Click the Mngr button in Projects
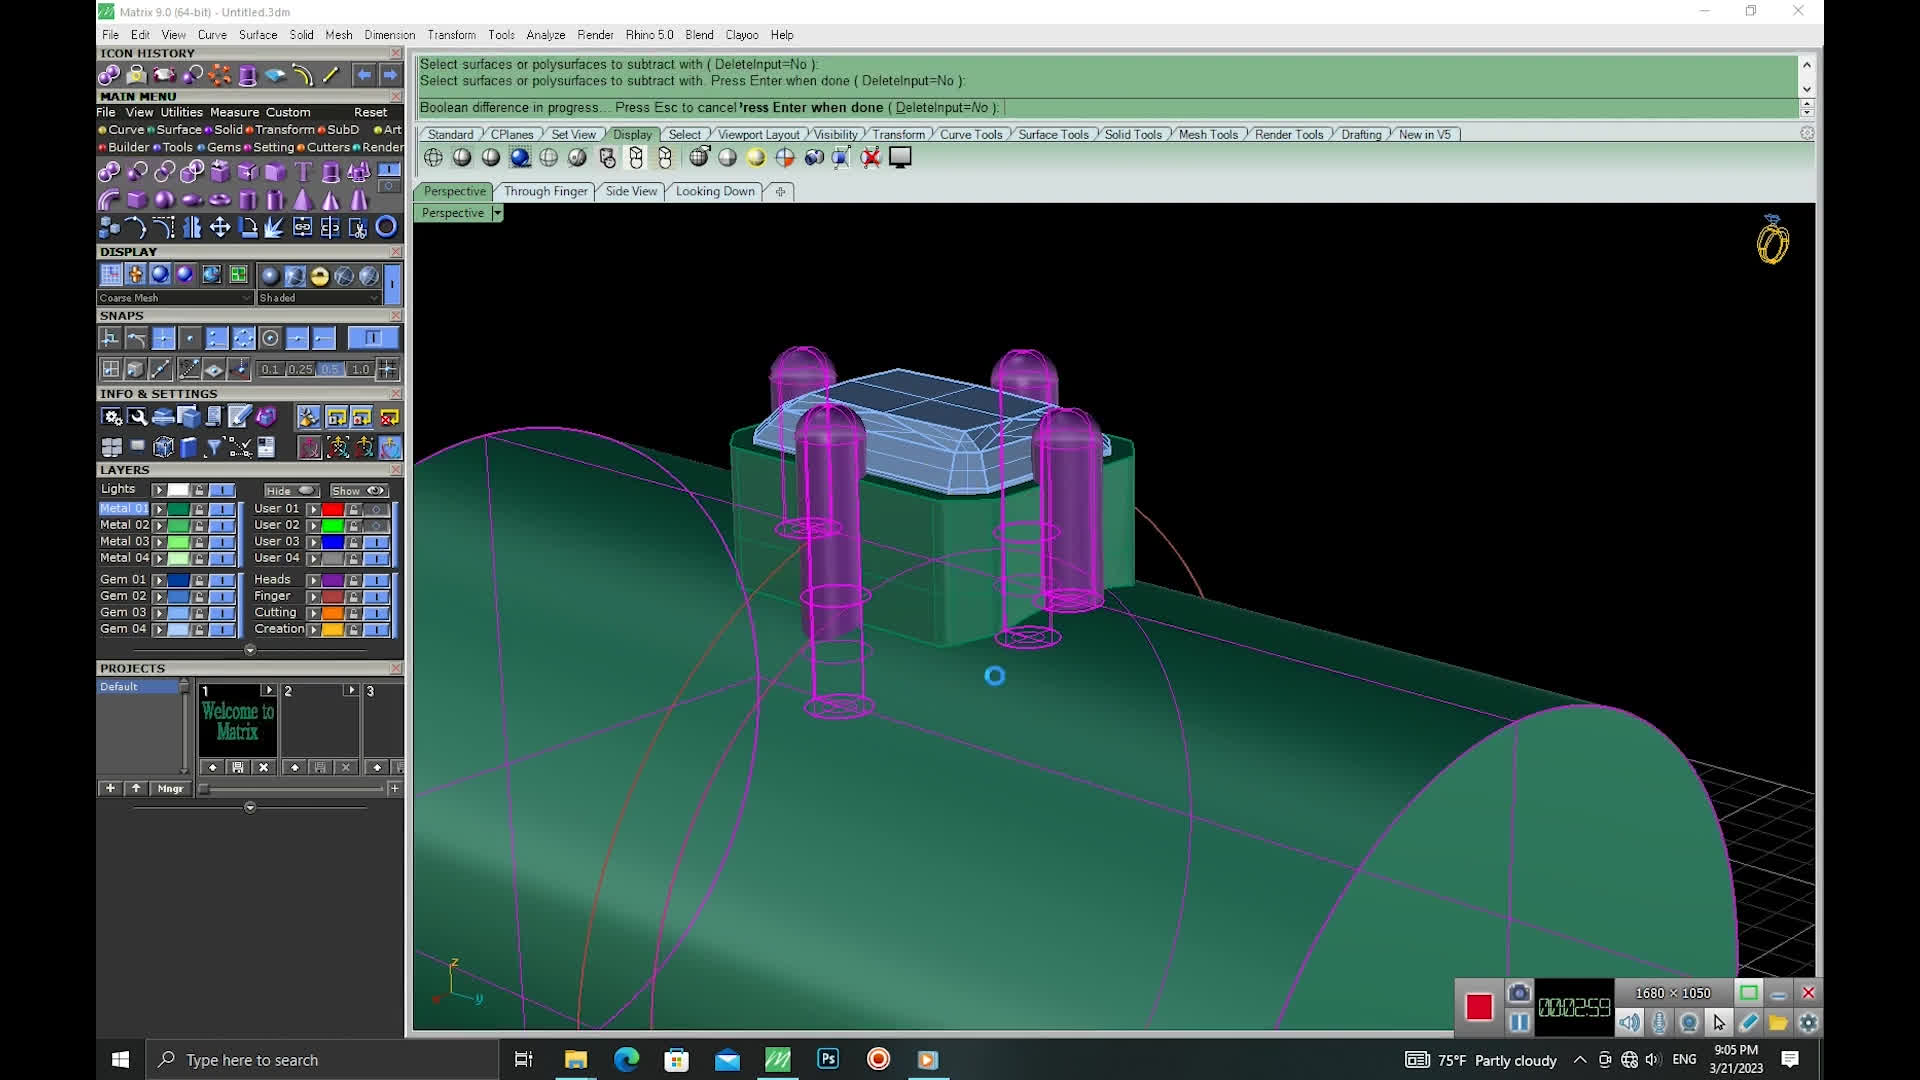The height and width of the screenshot is (1080, 1920). [x=170, y=788]
